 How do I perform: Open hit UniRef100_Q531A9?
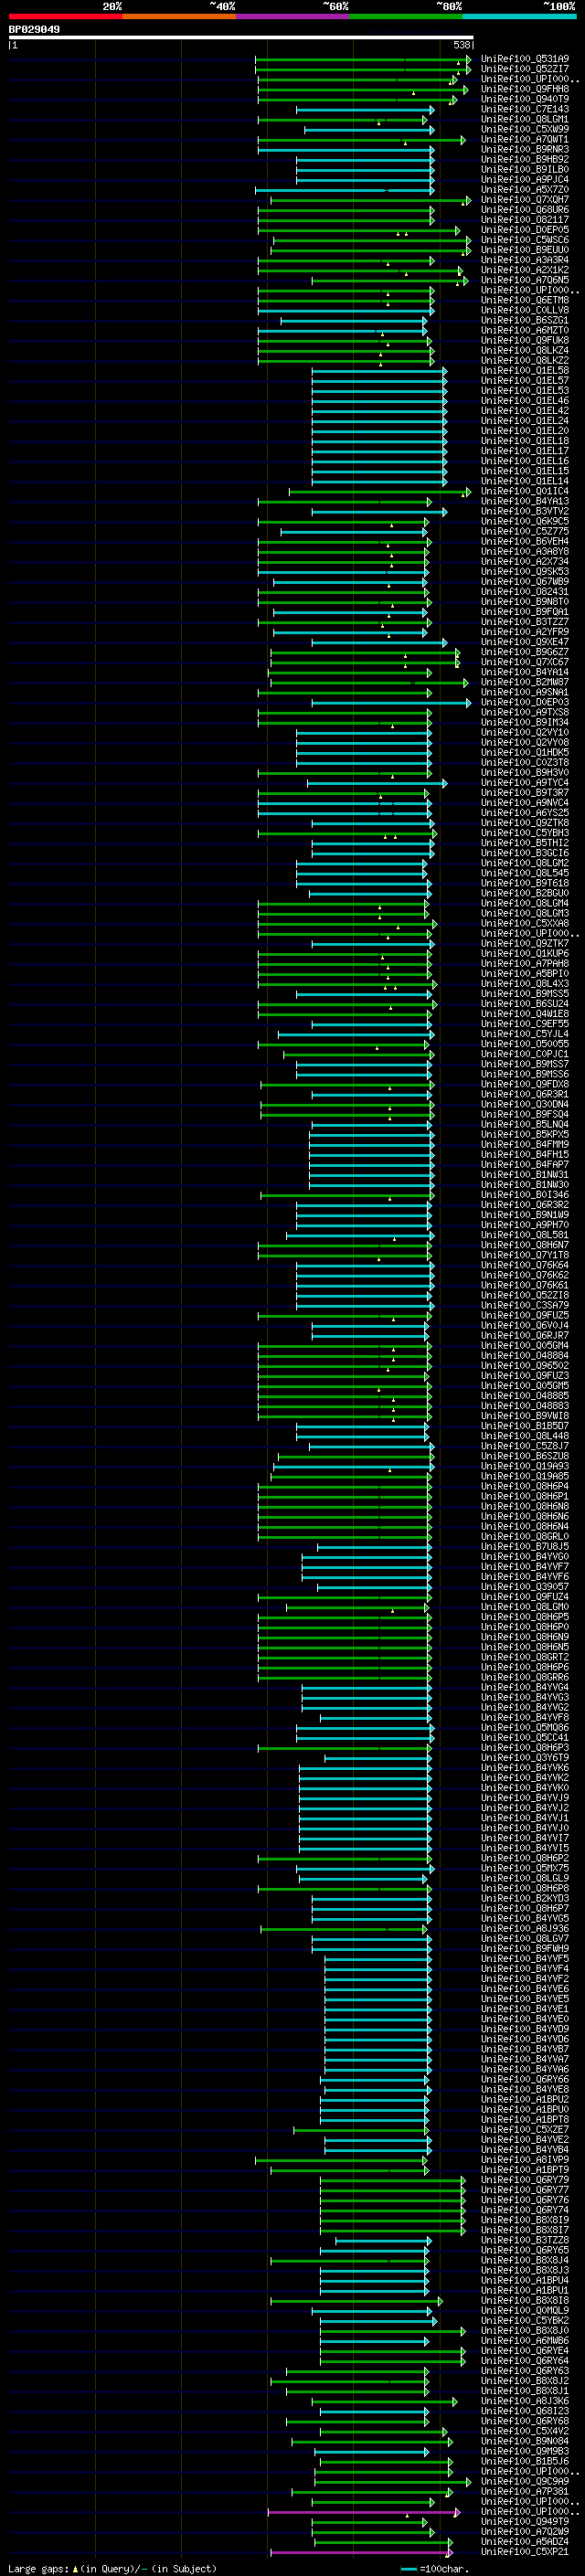tap(525, 59)
